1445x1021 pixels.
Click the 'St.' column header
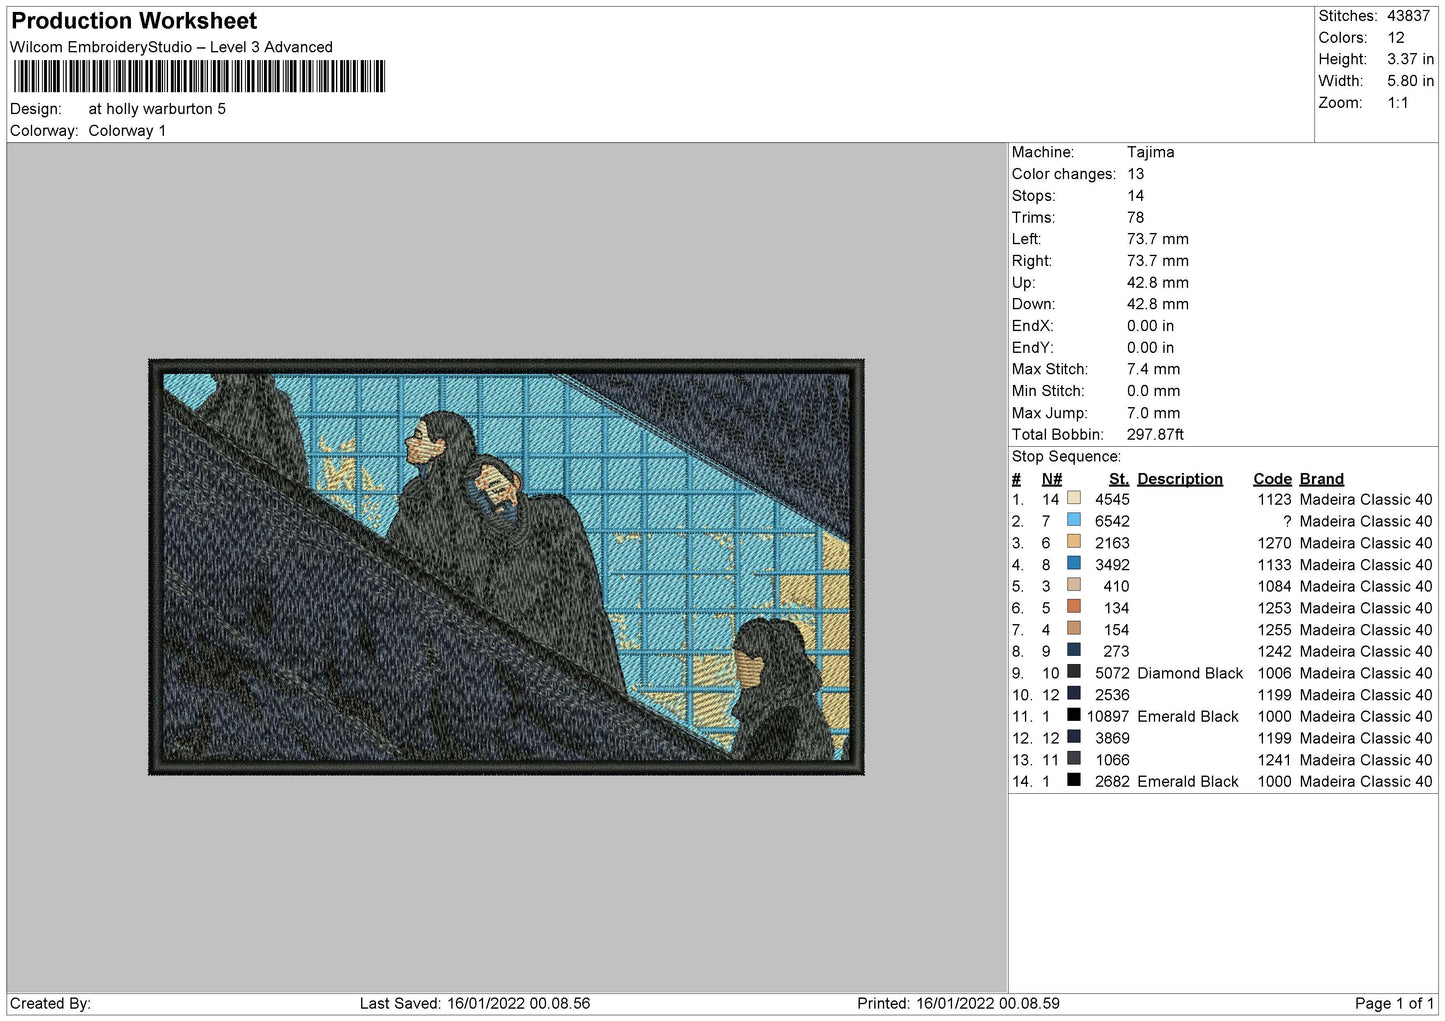1119,479
